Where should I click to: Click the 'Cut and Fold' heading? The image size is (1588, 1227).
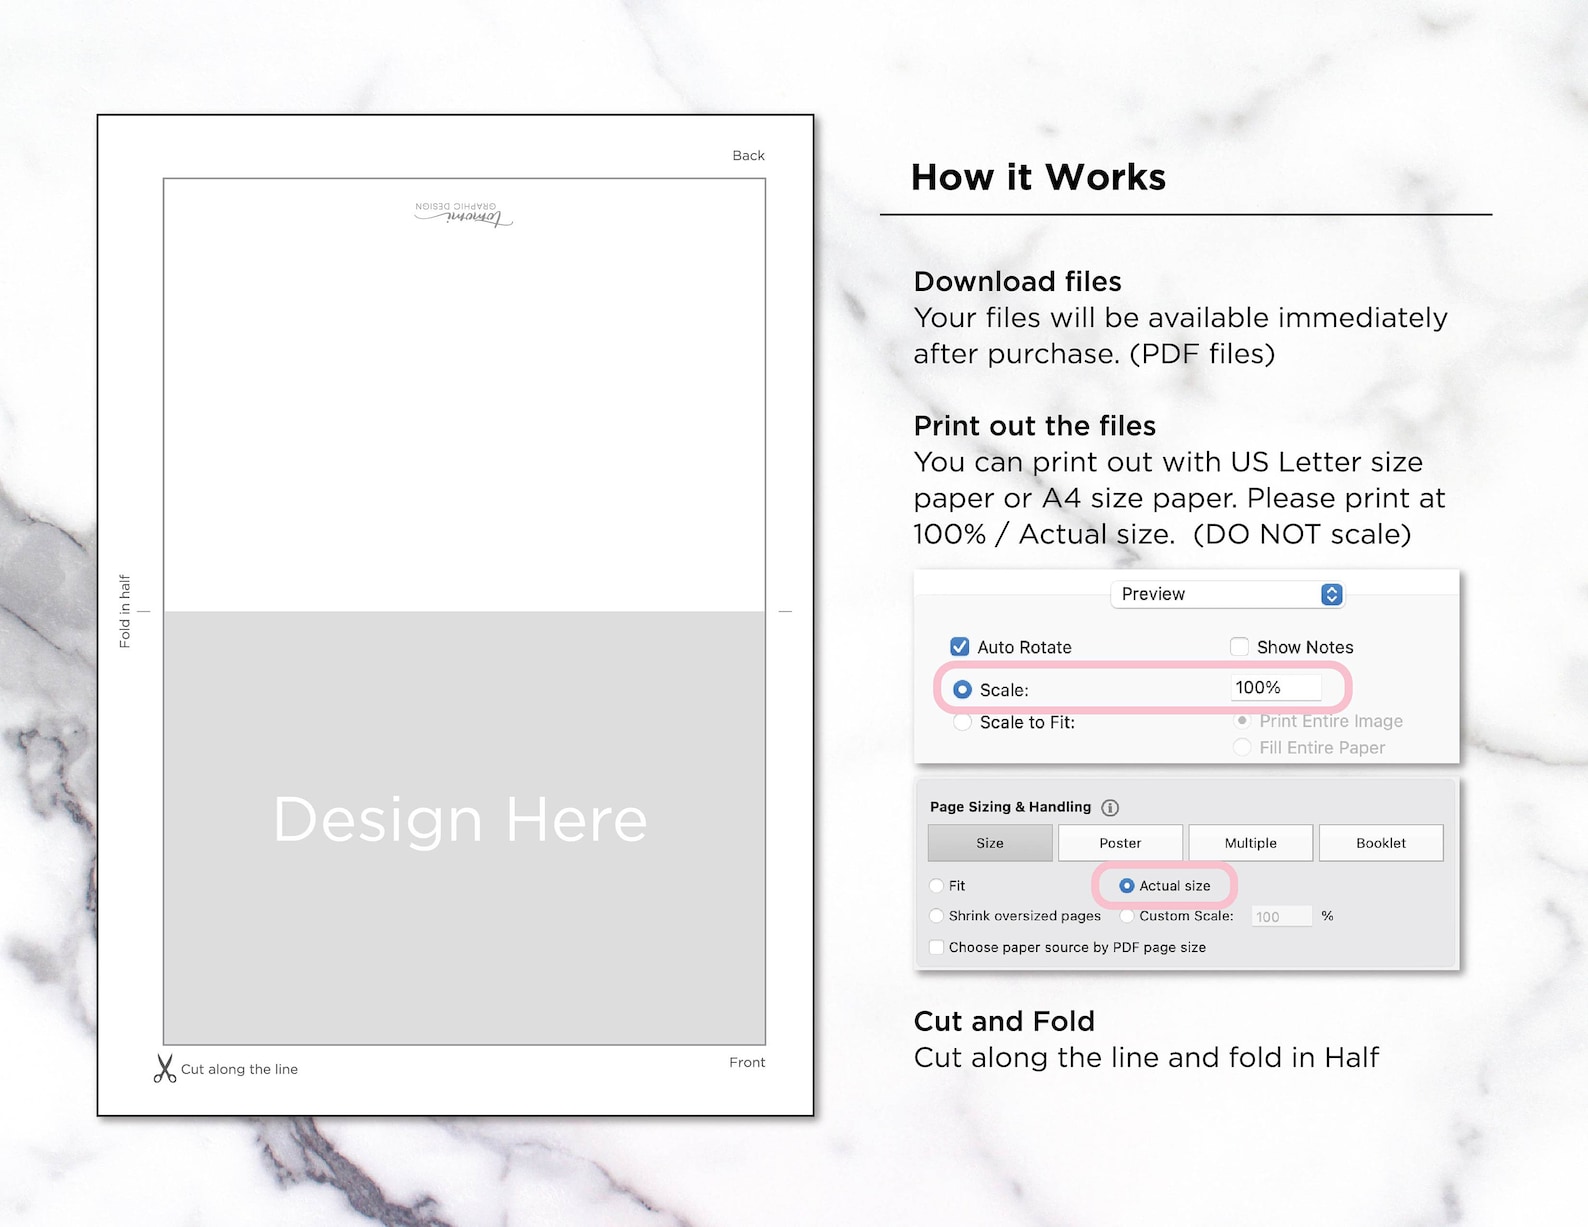click(1004, 1021)
